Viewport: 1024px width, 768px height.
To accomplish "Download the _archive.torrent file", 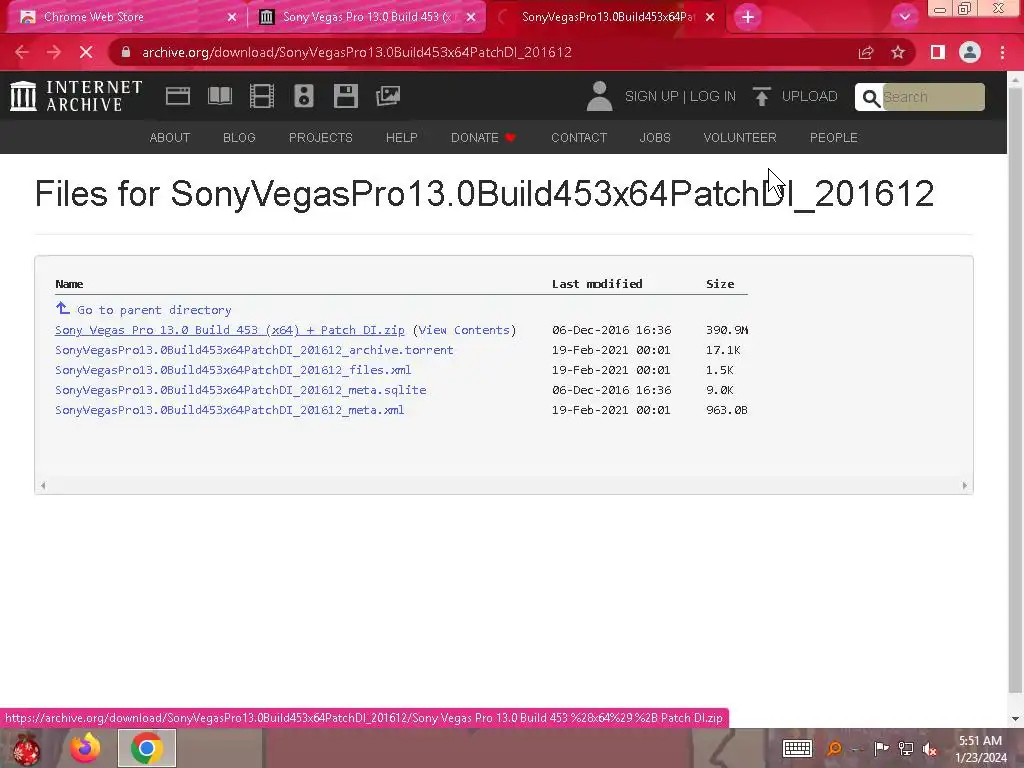I will point(254,350).
